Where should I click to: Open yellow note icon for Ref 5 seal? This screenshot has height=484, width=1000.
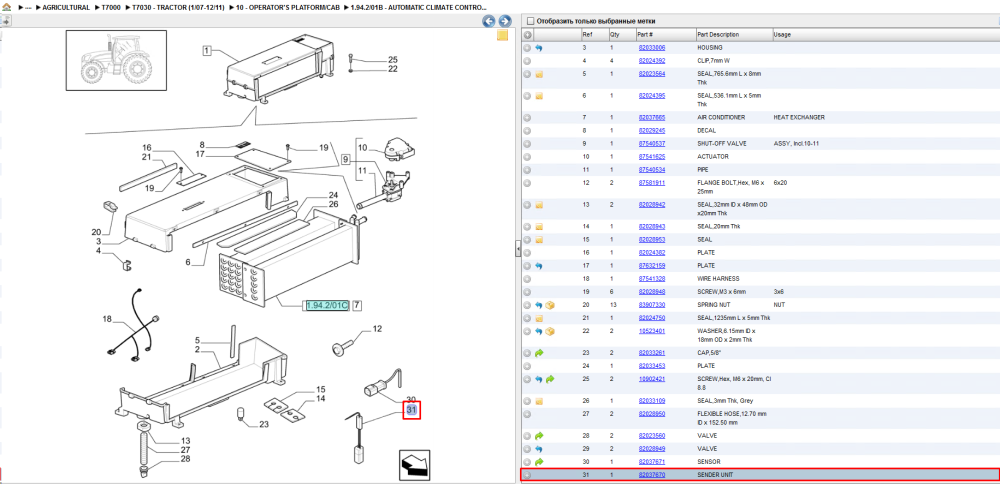point(539,74)
